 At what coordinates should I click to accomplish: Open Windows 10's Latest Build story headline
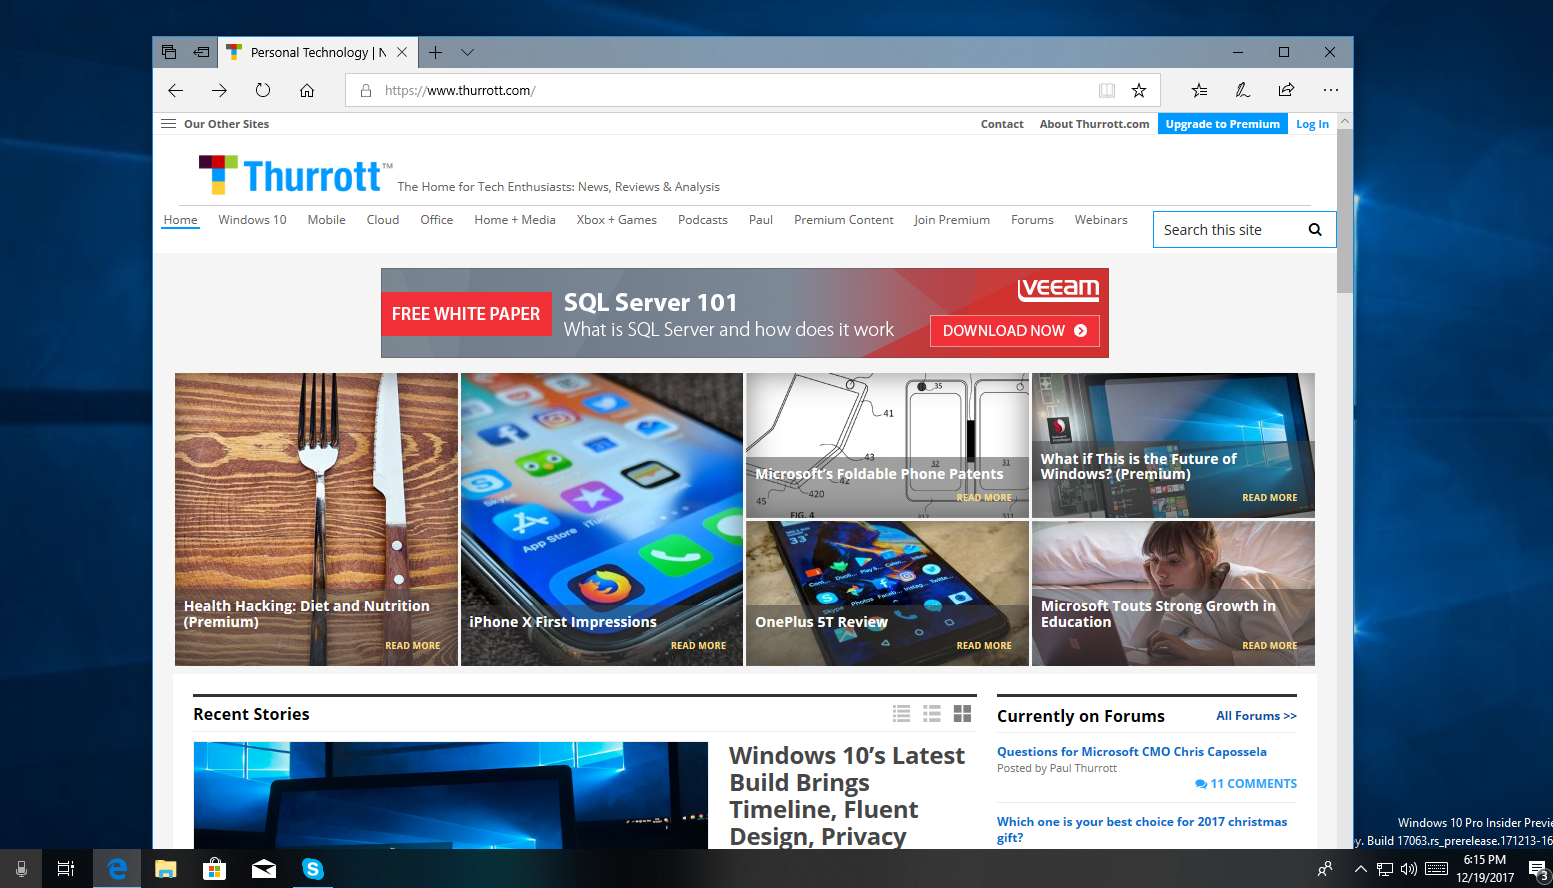pyautogui.click(x=848, y=796)
